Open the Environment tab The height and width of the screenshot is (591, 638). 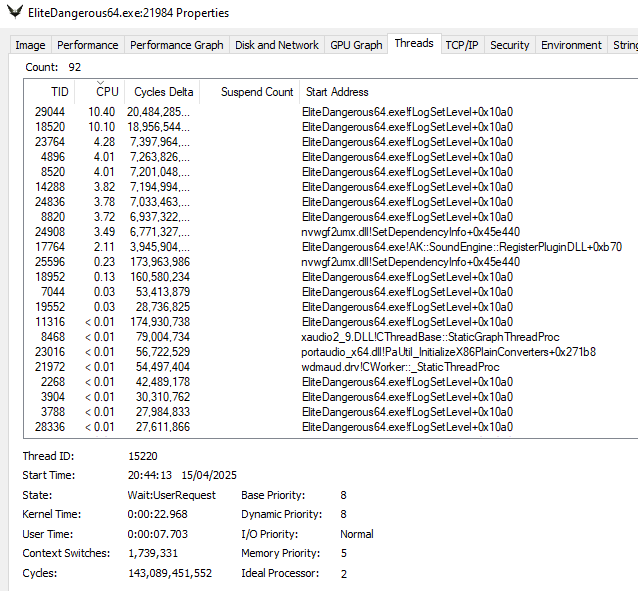[x=571, y=45]
